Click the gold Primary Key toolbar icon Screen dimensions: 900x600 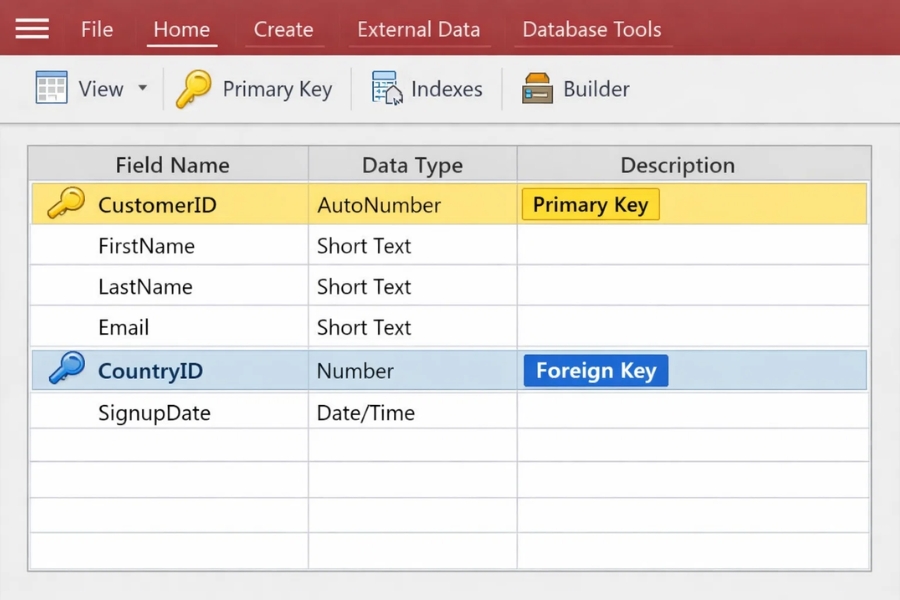point(194,89)
